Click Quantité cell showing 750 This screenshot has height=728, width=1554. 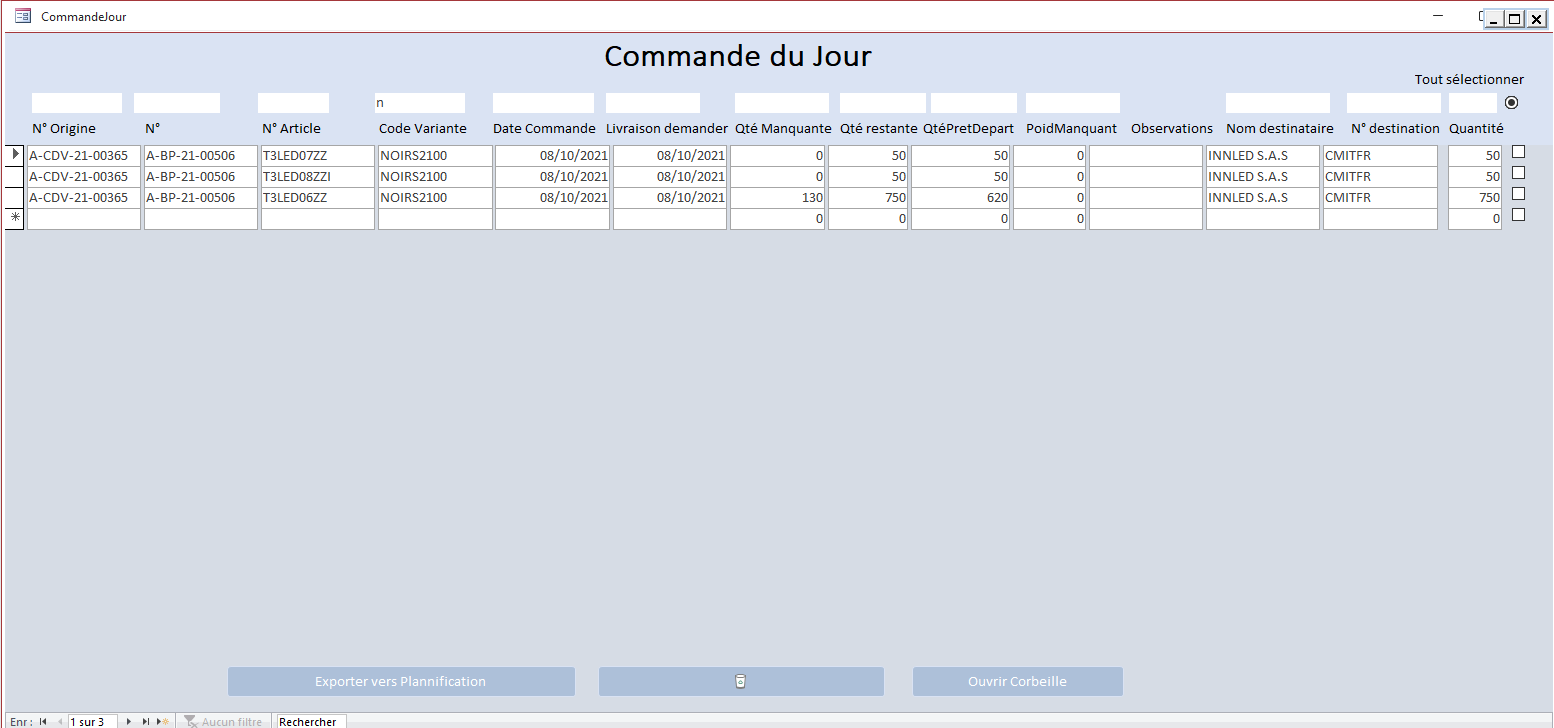[1475, 198]
